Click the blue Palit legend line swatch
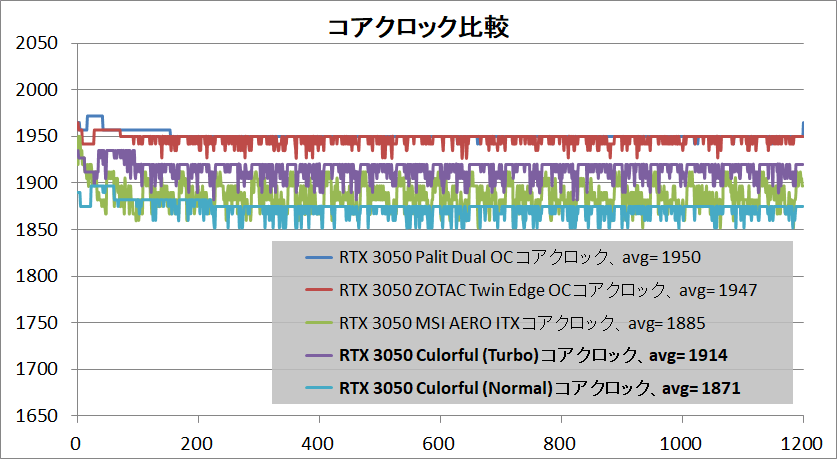 (319, 257)
